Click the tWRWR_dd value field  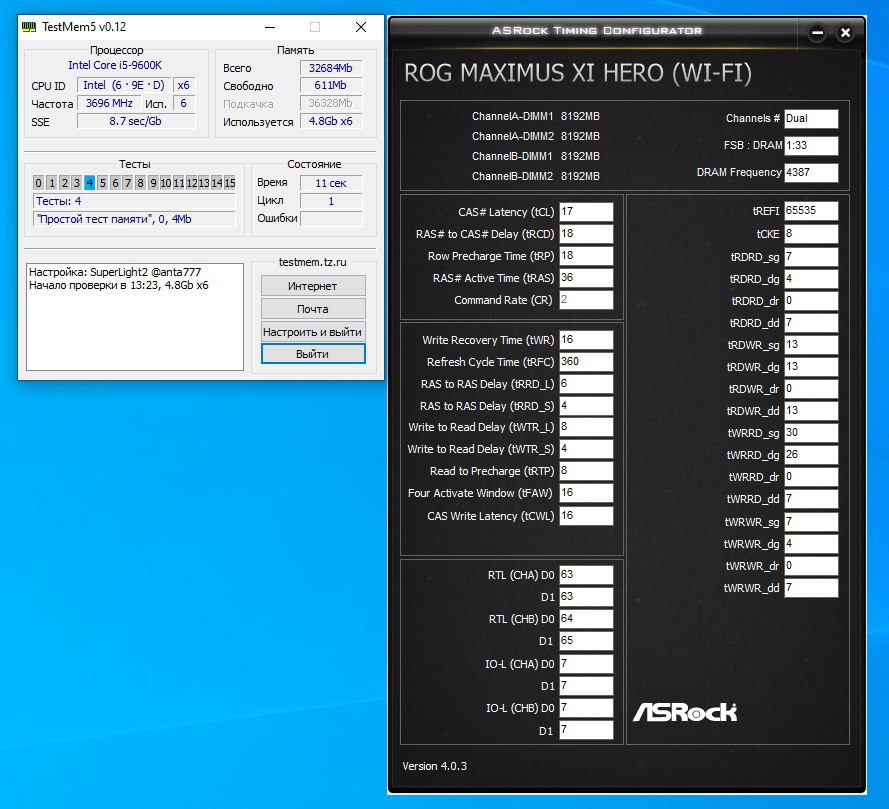[x=811, y=588]
